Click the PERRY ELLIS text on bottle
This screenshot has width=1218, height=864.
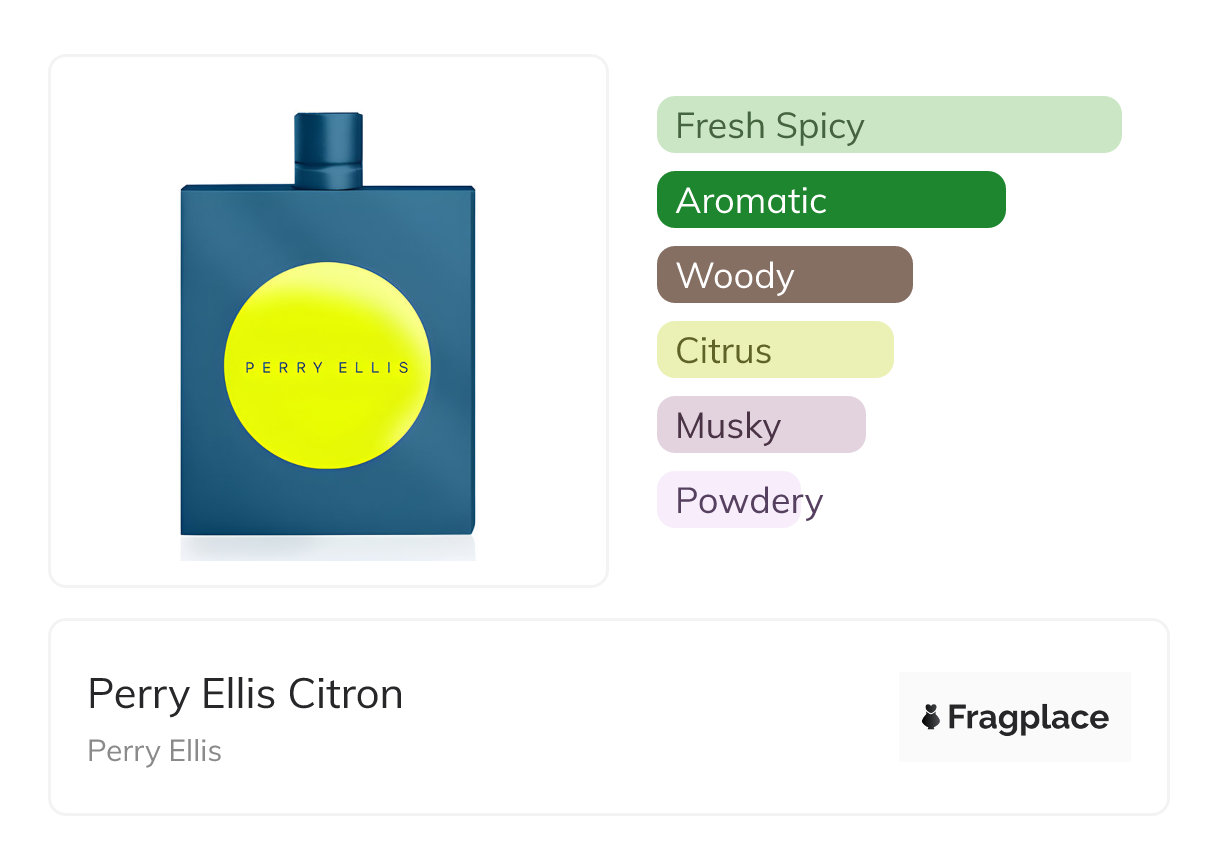pos(328,367)
